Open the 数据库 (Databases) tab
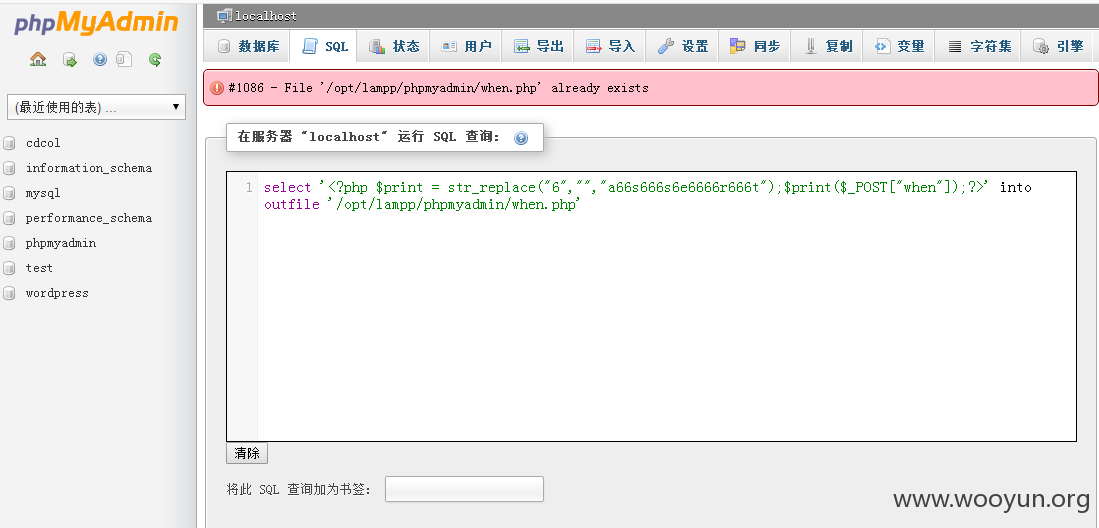The width and height of the screenshot is (1099, 528). [248, 46]
